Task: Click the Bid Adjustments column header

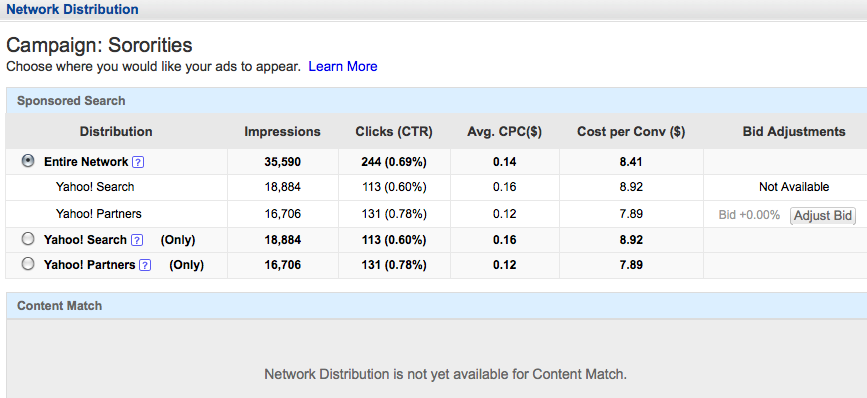Action: (794, 132)
